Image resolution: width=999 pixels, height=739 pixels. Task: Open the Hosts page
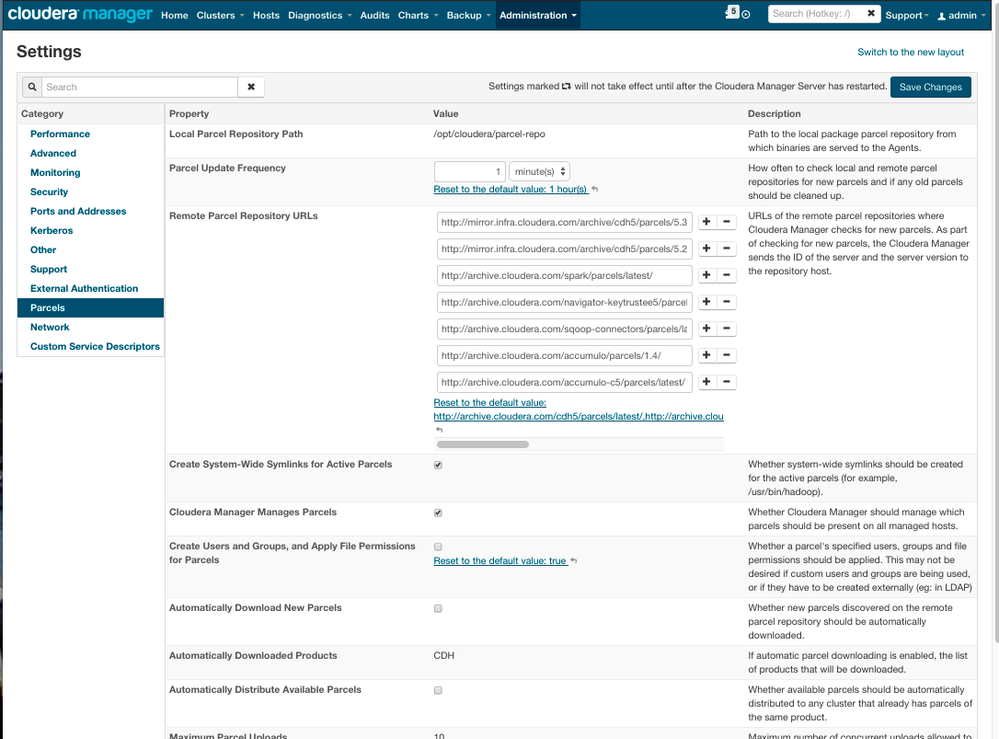266,15
